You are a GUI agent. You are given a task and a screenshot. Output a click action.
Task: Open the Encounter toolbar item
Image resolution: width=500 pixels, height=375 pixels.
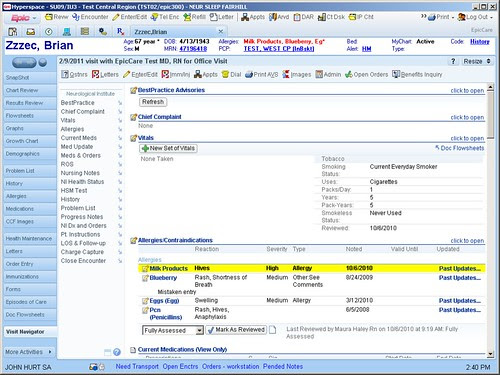(x=90, y=17)
